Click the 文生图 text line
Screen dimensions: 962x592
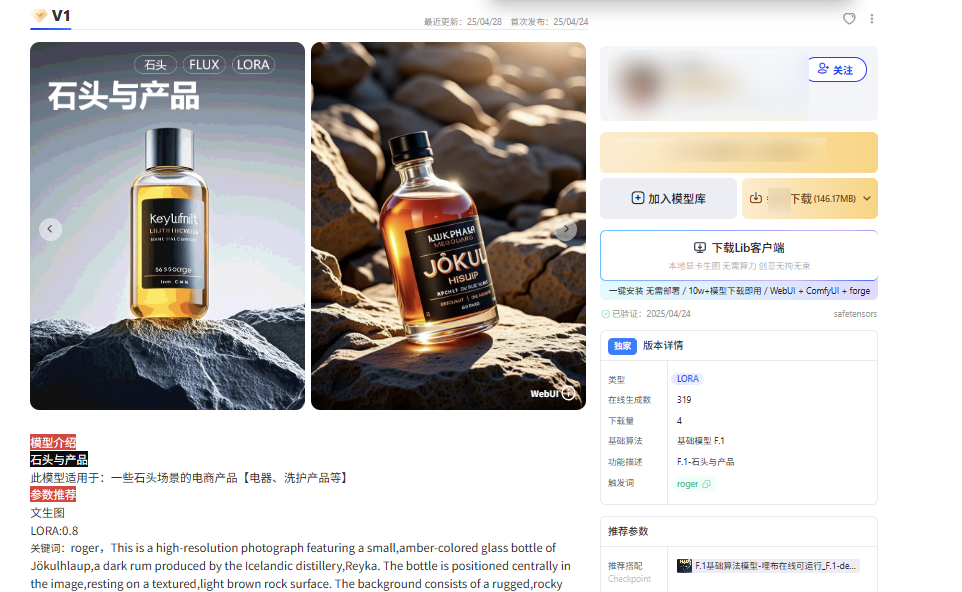[x=48, y=513]
